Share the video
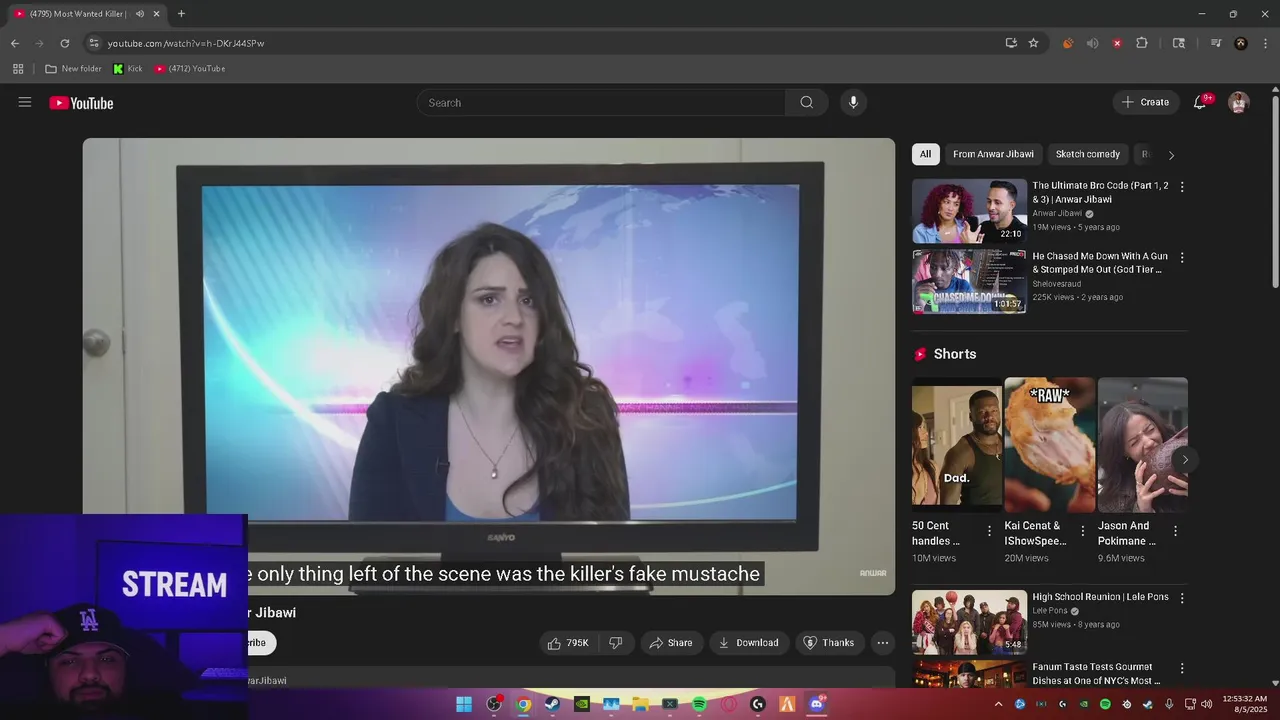This screenshot has height=720, width=1280. pyautogui.click(x=670, y=643)
